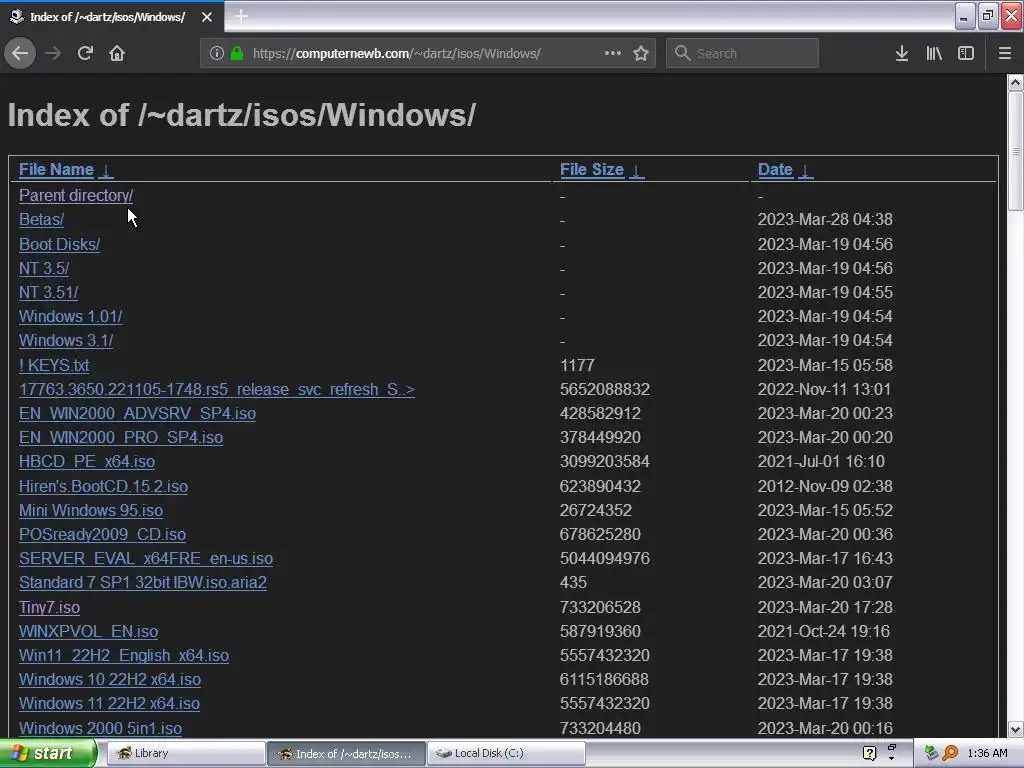Download EN_WIN2000_ADVSRV_SP4.iso
Viewport: 1024px width, 768px height.
[x=137, y=413]
